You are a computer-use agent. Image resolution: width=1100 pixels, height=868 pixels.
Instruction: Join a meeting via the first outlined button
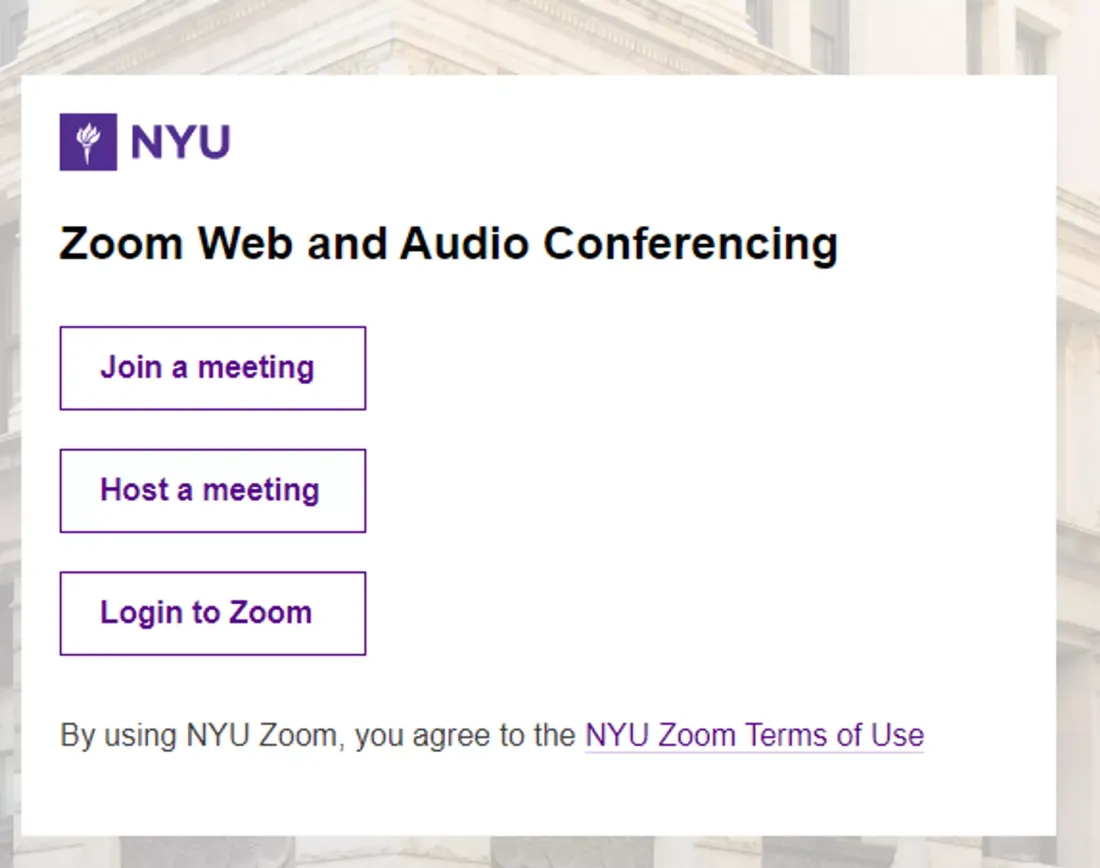212,368
